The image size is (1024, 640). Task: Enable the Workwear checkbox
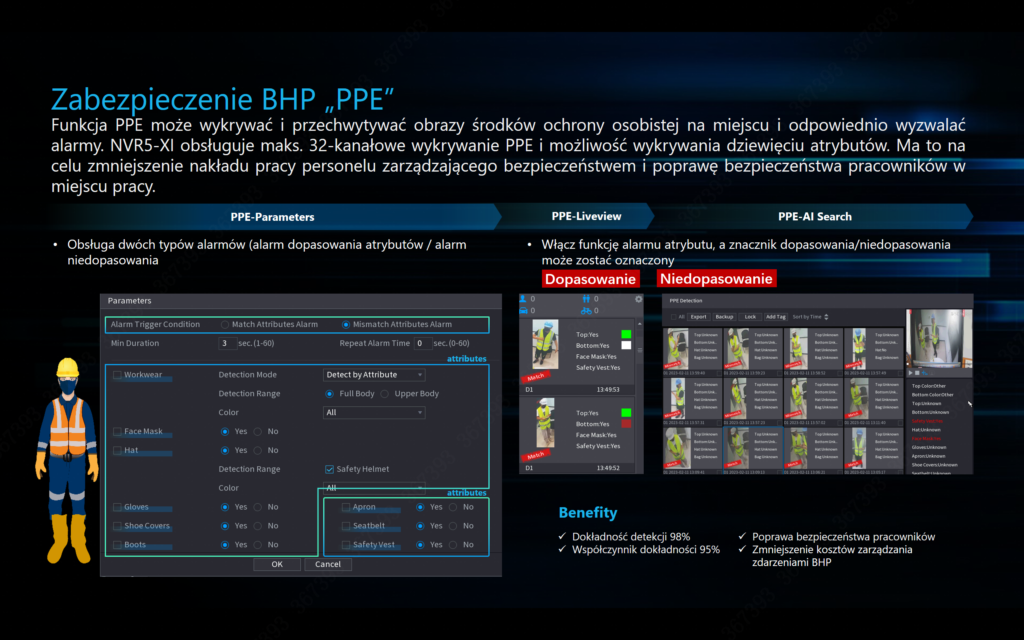(118, 375)
